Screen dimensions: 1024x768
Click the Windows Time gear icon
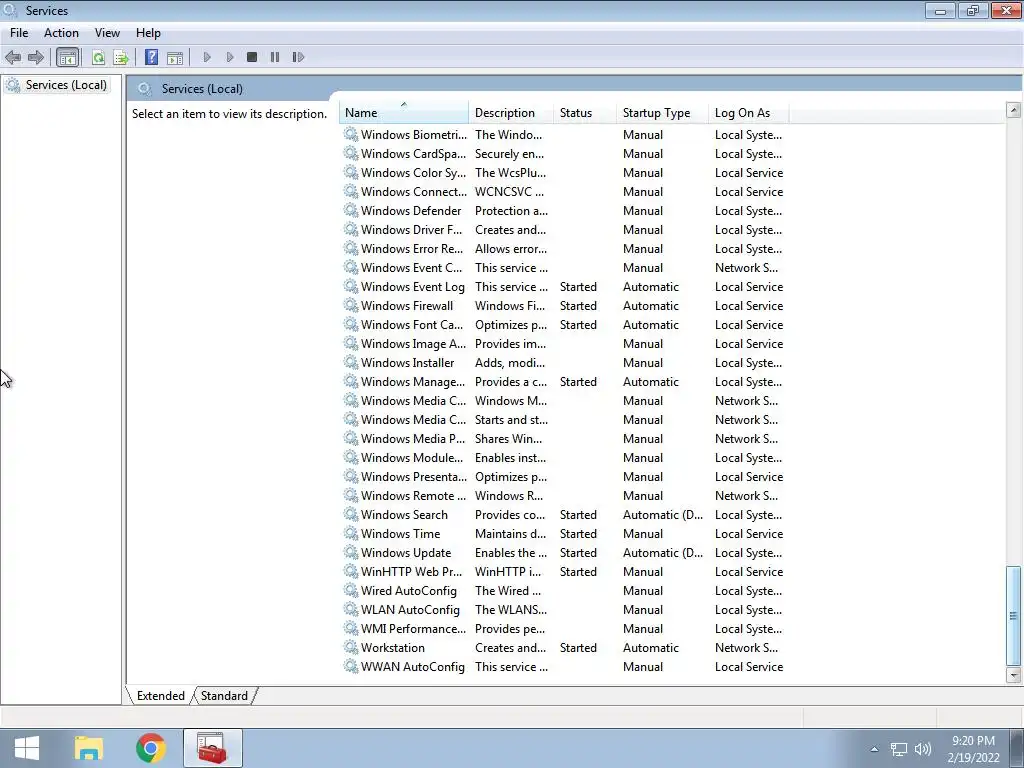[351, 533]
